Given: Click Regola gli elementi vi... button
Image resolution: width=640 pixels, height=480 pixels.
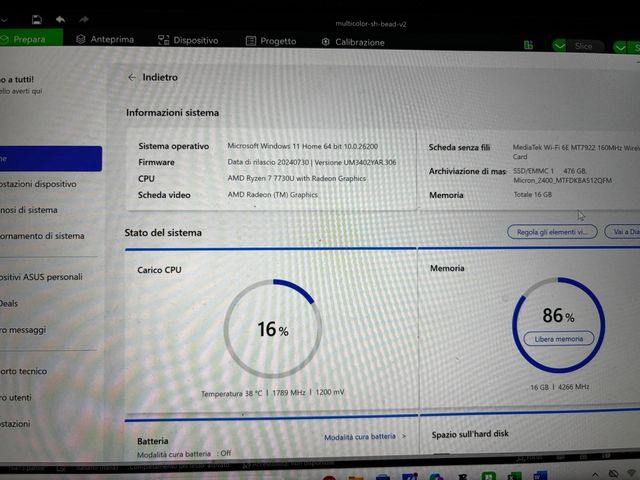Looking at the screenshot, I should pos(552,232).
